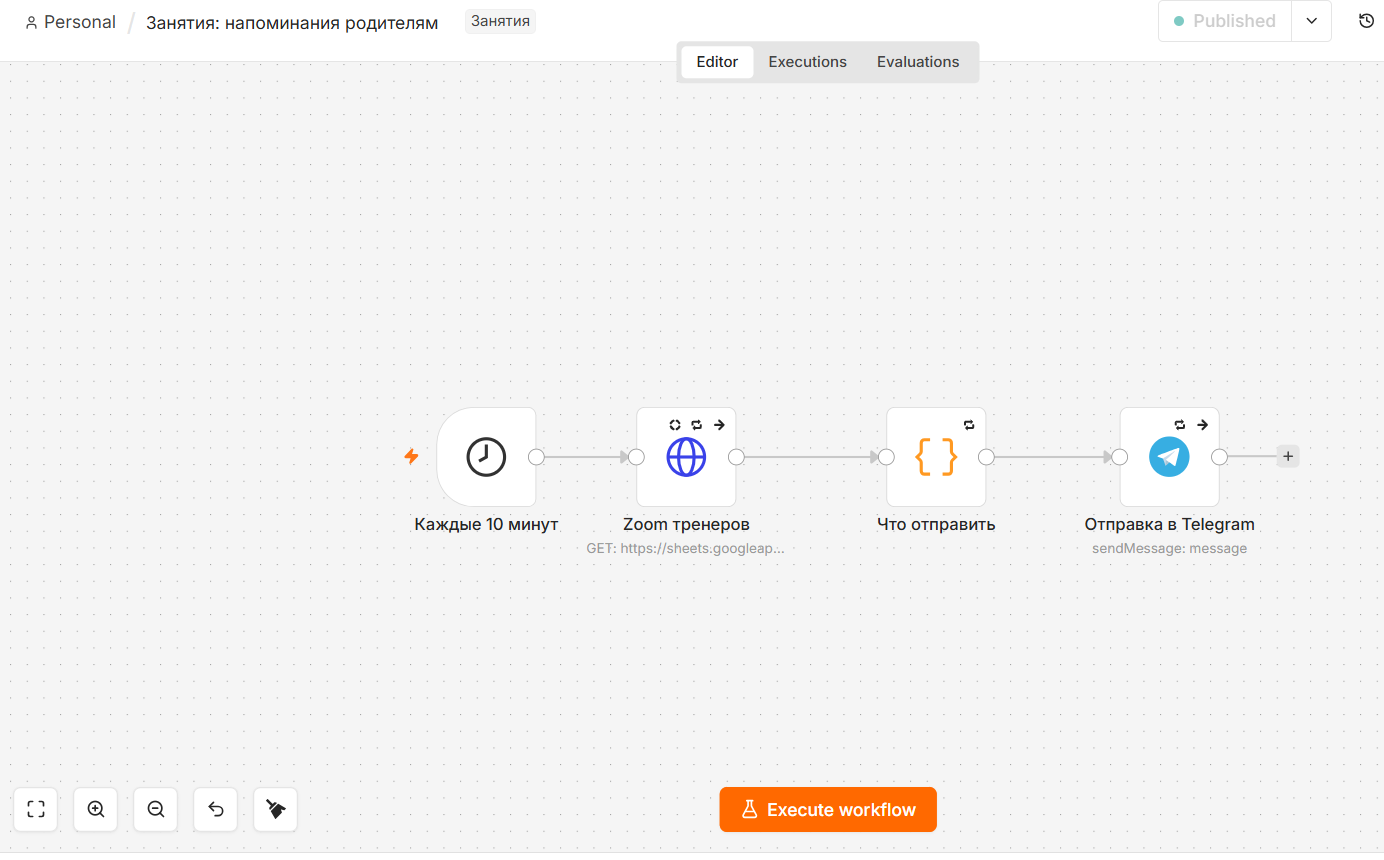This screenshot has width=1384, height=860.
Task: Tidy up workflow with broom icon
Action: pos(276,810)
